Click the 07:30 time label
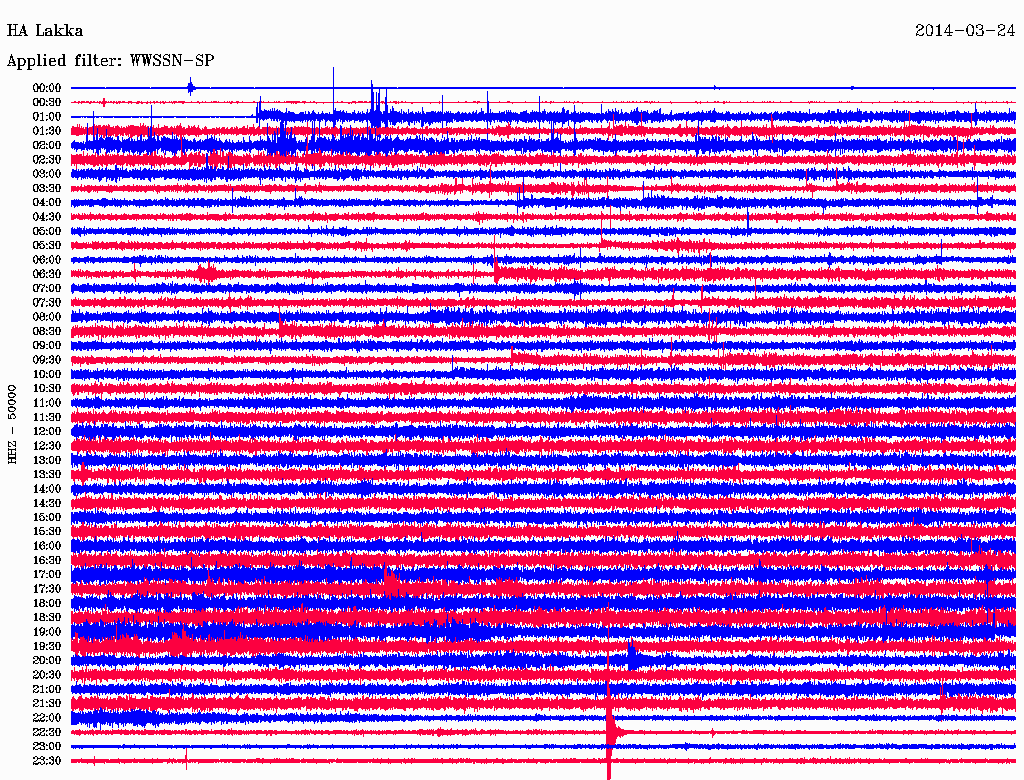 [47, 302]
